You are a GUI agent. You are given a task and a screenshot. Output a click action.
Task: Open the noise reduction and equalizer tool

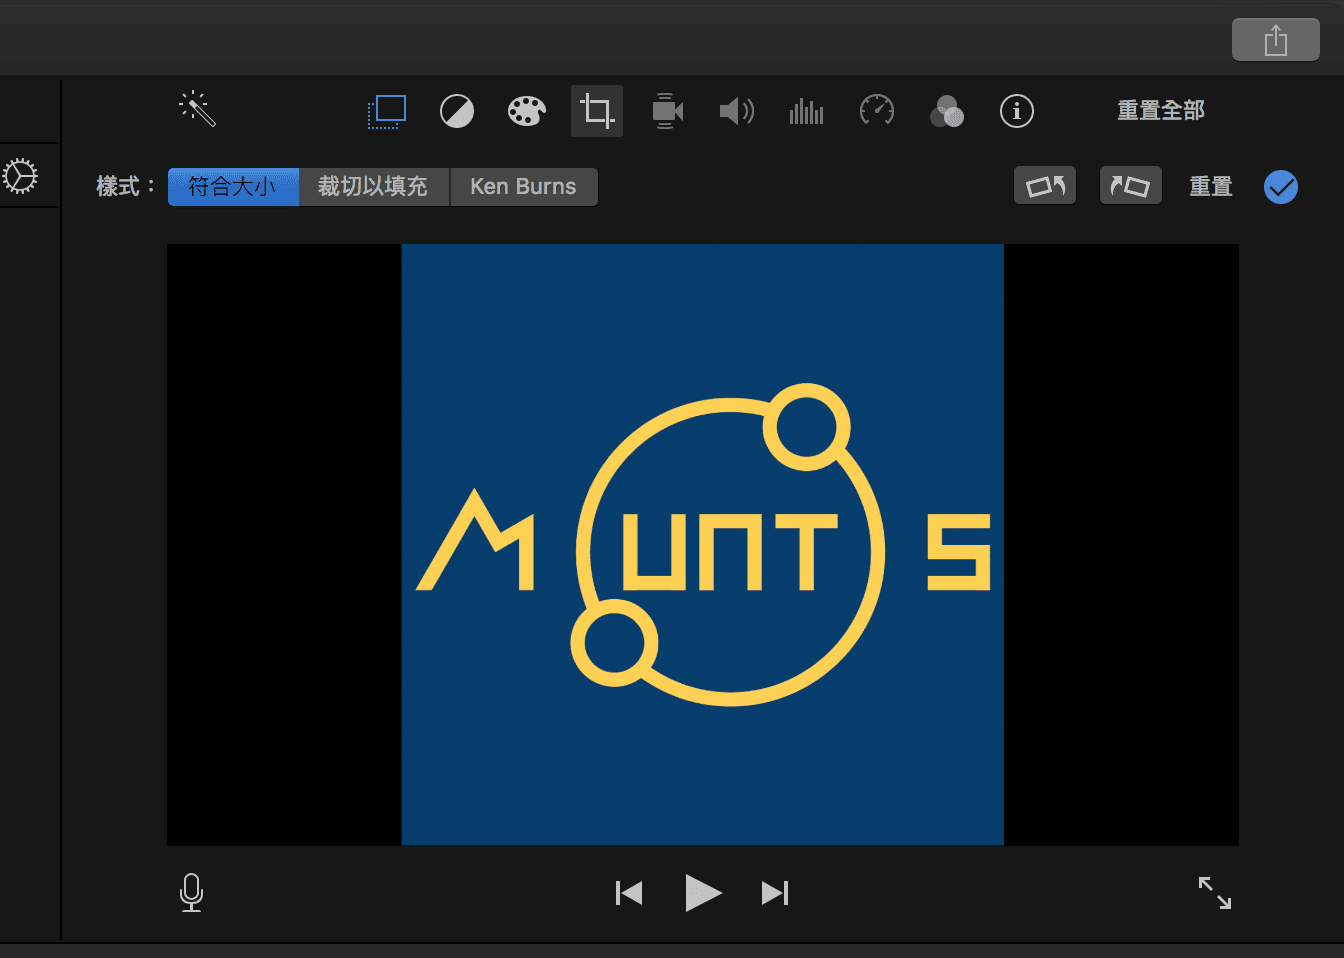pos(806,111)
